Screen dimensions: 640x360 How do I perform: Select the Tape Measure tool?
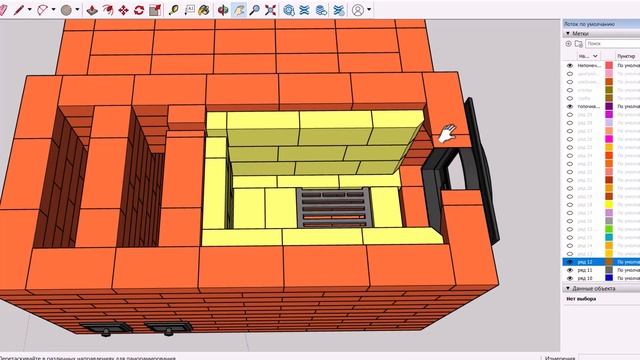pyautogui.click(x=174, y=10)
